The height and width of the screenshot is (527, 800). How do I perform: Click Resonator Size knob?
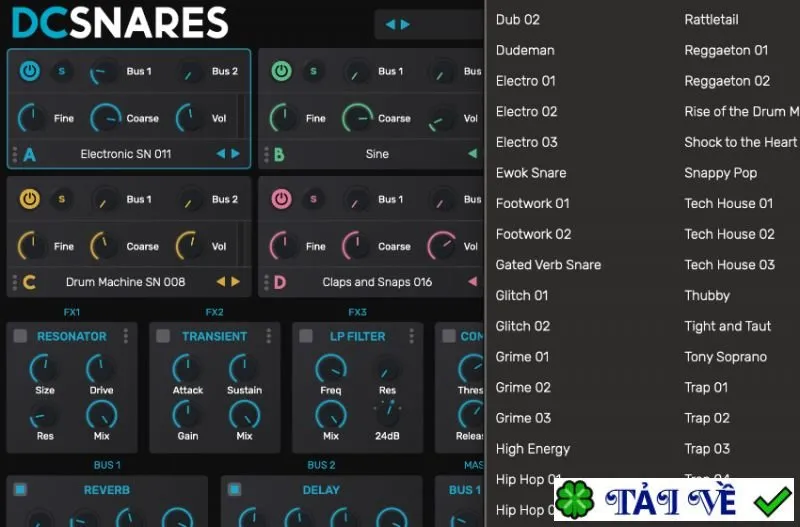(x=45, y=368)
